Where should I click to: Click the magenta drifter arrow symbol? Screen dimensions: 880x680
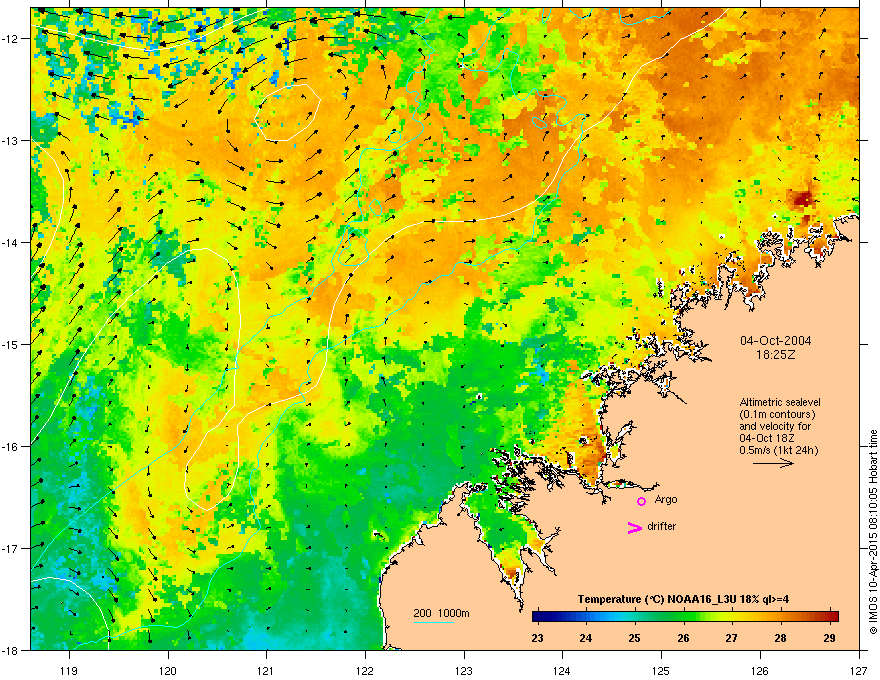(634, 527)
